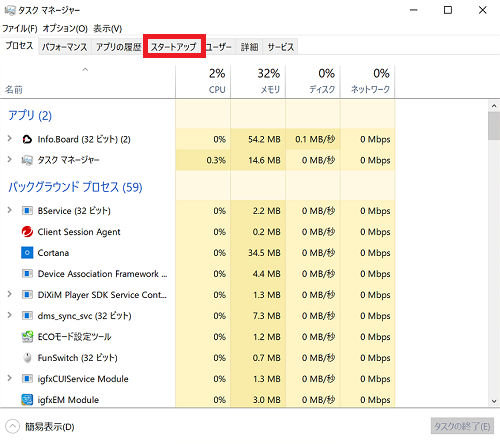Switch to the プロセス tab
Viewport: 500px width, 444px height.
click(x=19, y=46)
